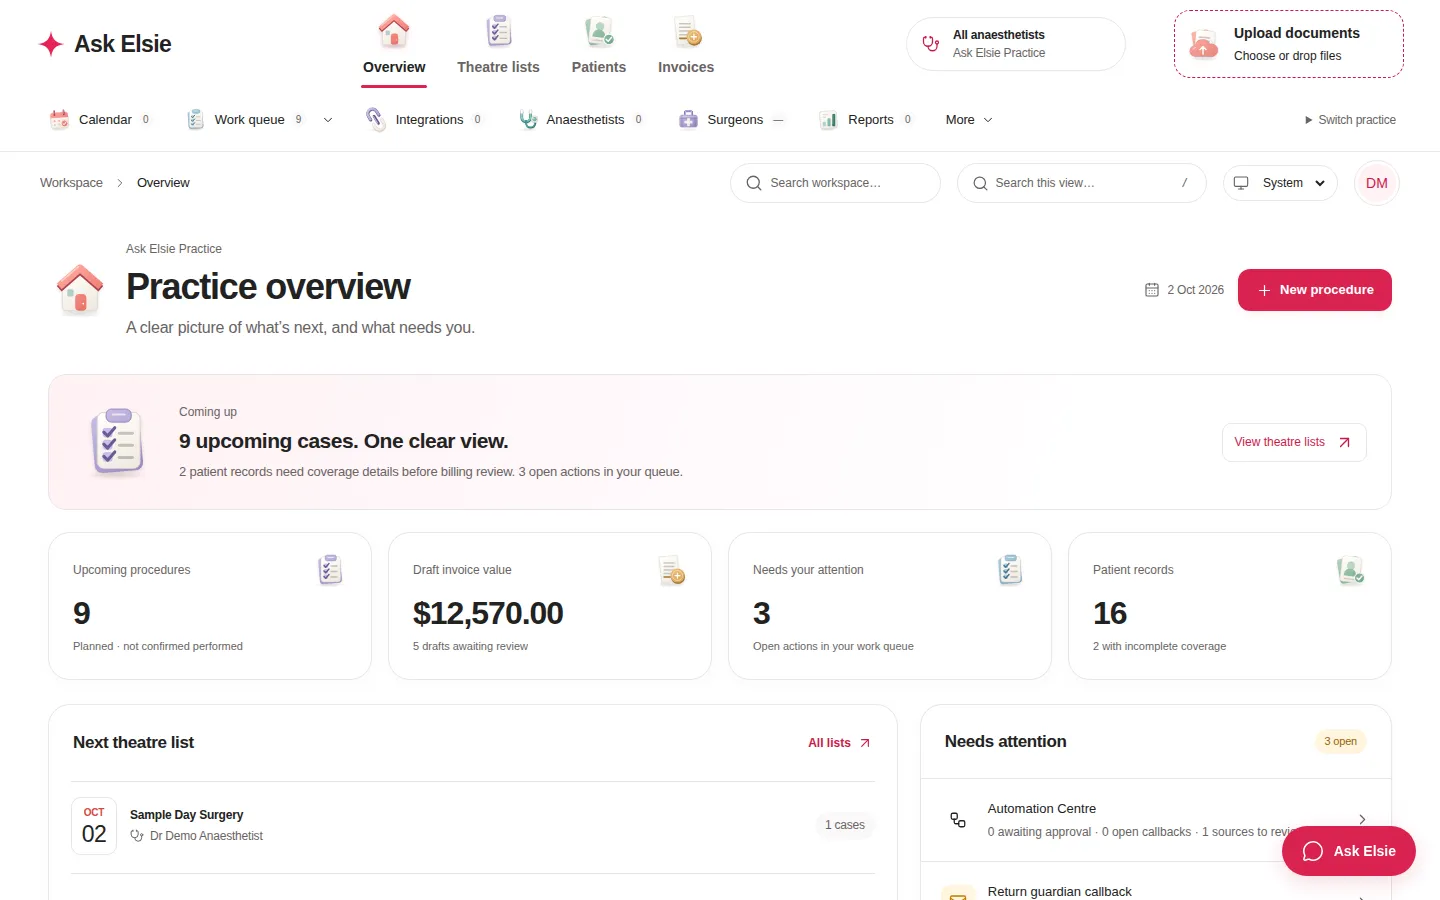Click the chat bubble icon in Ask Elsie button
The image size is (1440, 900).
[1313, 851]
